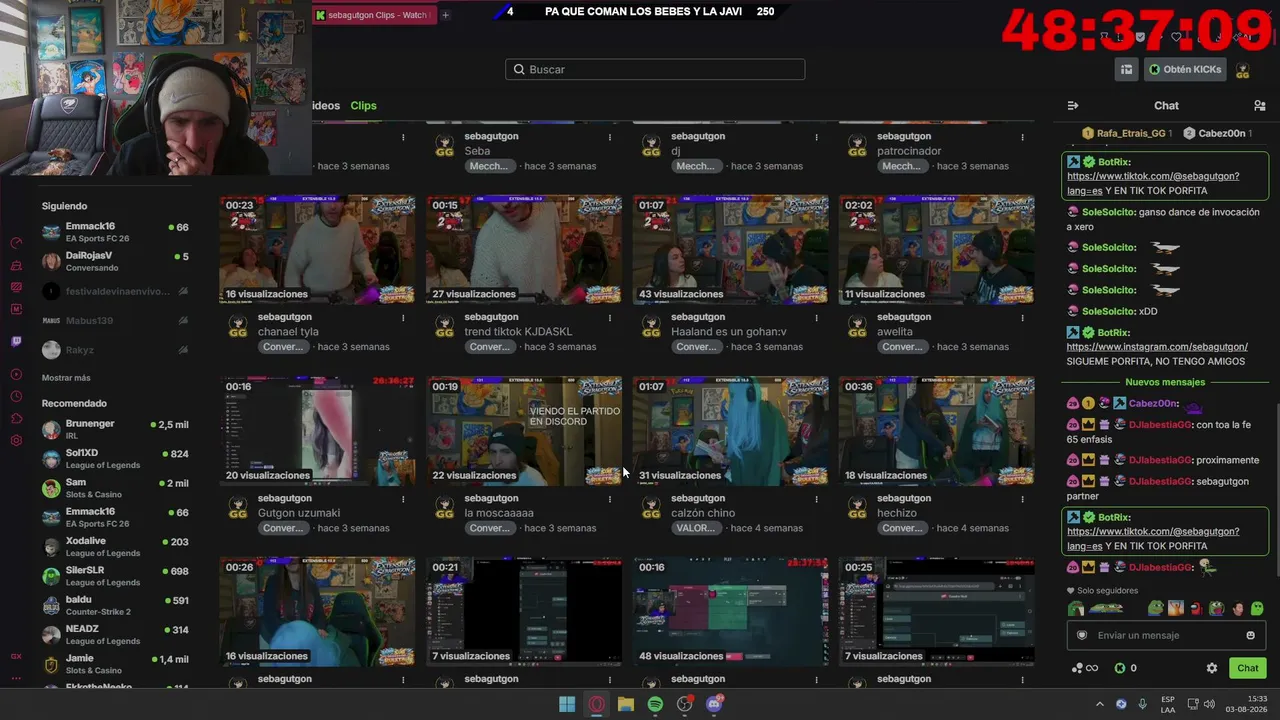Open the ESP LAA keyboard language indicator

pyautogui.click(x=1168, y=704)
